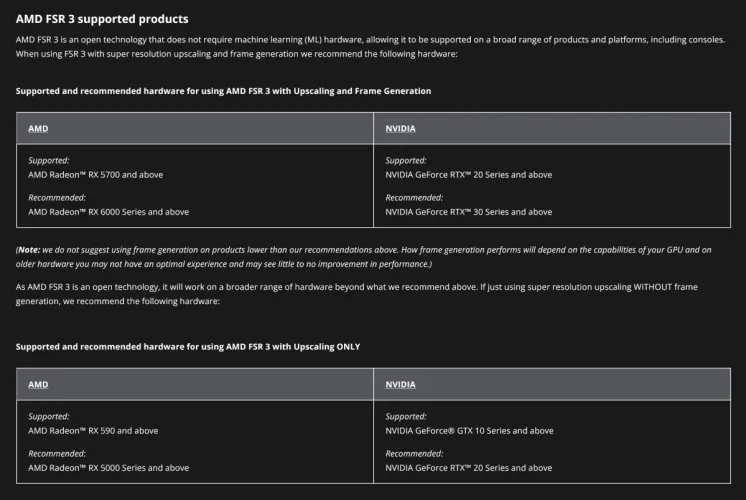
Task: Click paragraph starting "As AMD FSR 3 is an open technology"
Action: pos(364,294)
